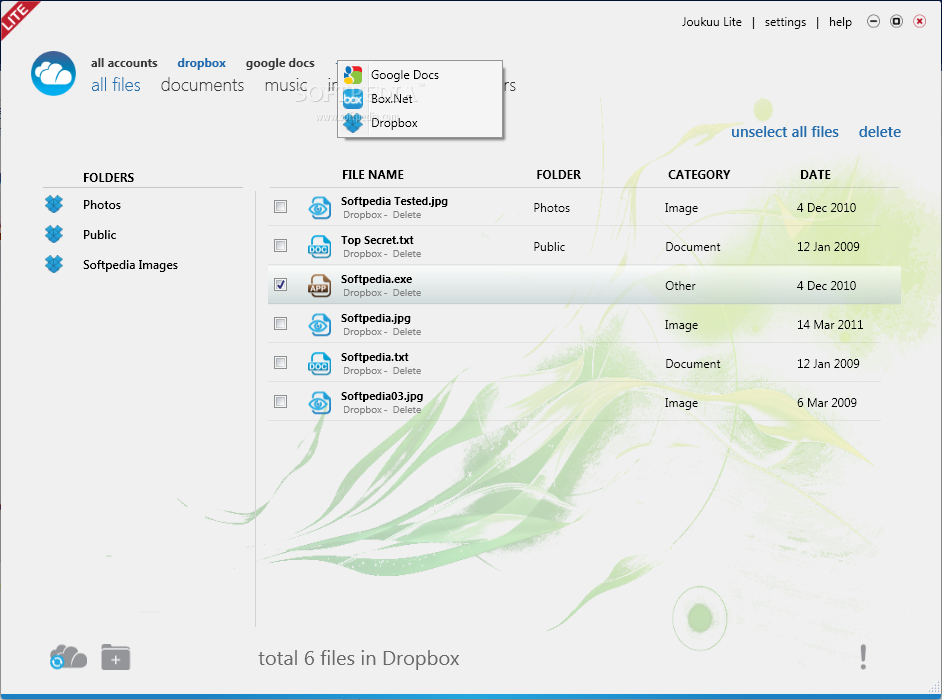Click Dropbox icon beside Softpedia Images folder

click(54, 264)
